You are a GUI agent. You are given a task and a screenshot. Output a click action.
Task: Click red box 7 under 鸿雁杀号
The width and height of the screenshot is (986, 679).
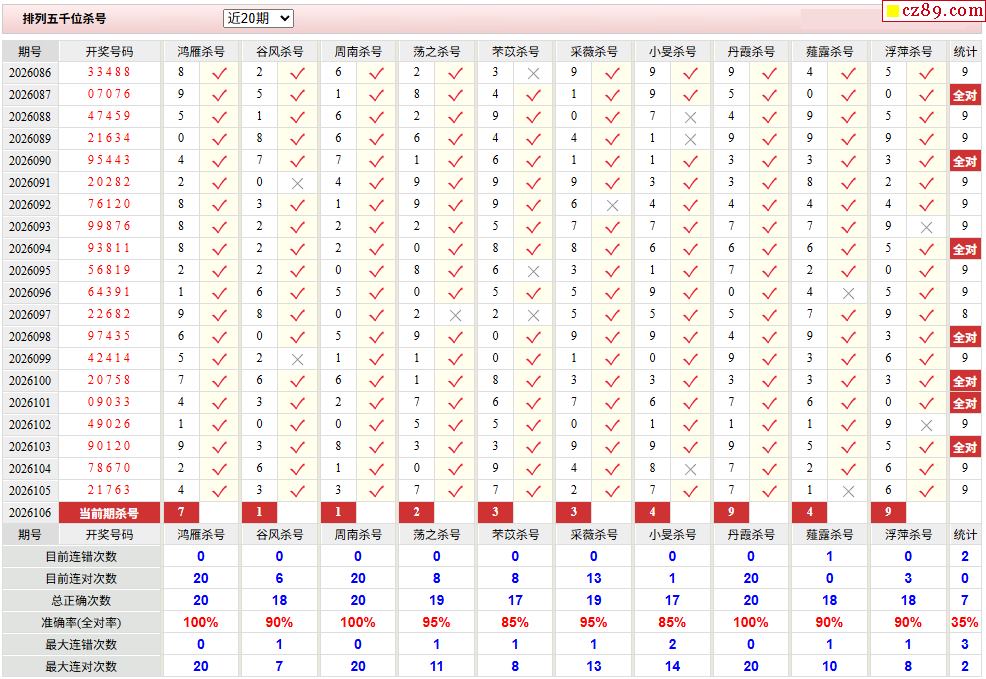tap(181, 512)
